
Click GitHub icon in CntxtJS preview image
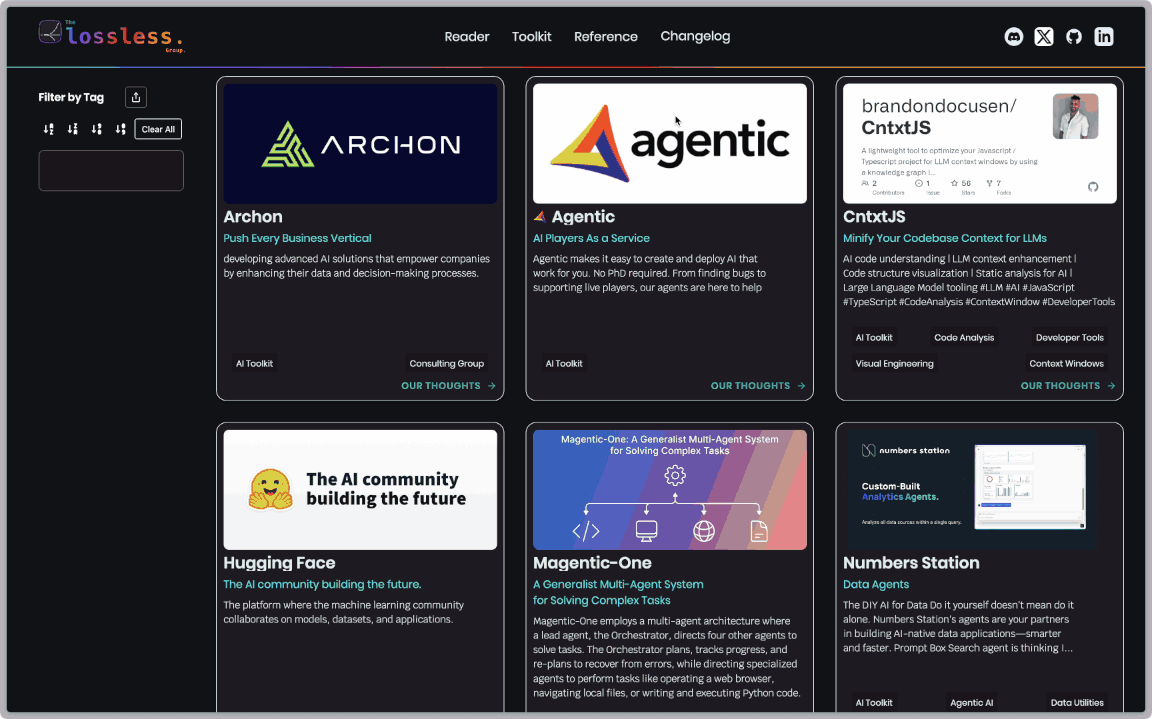1092,187
